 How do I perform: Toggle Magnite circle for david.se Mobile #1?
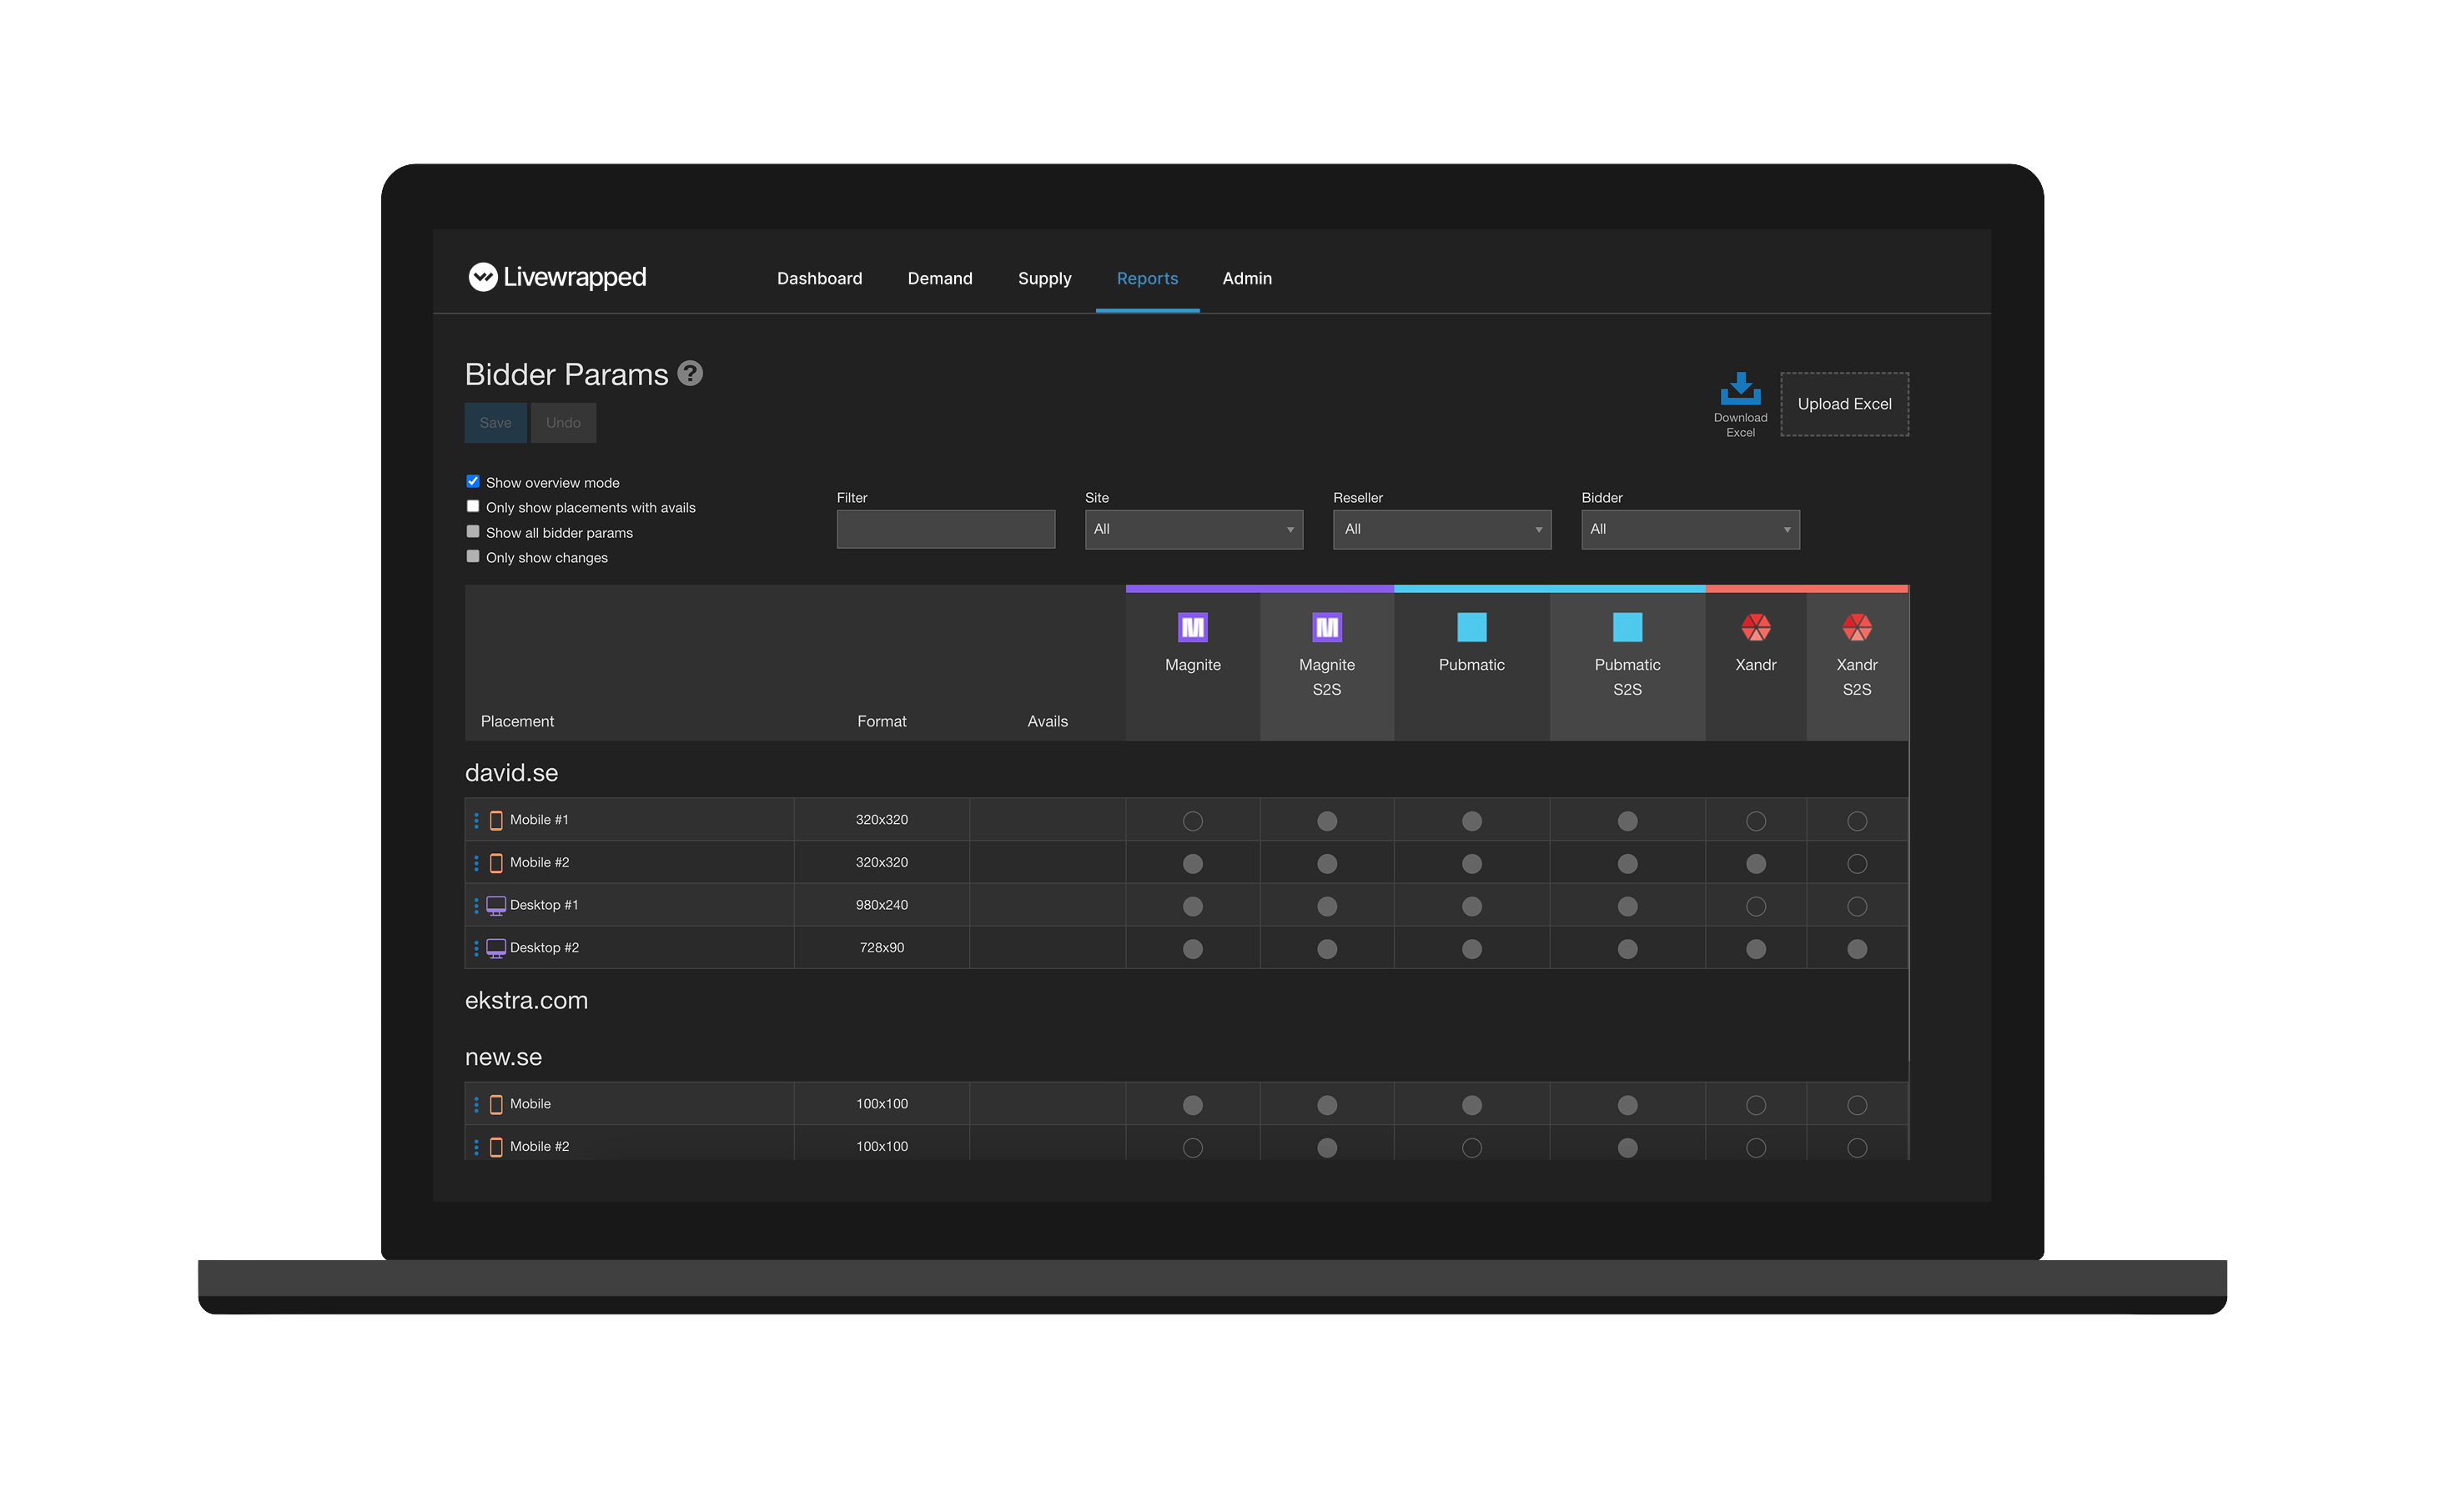tap(1192, 821)
